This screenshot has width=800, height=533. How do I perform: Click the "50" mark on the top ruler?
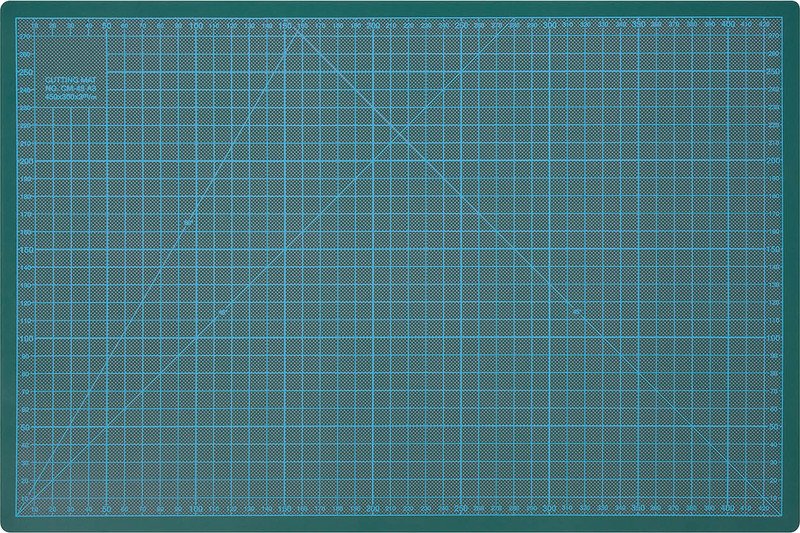tap(106, 25)
